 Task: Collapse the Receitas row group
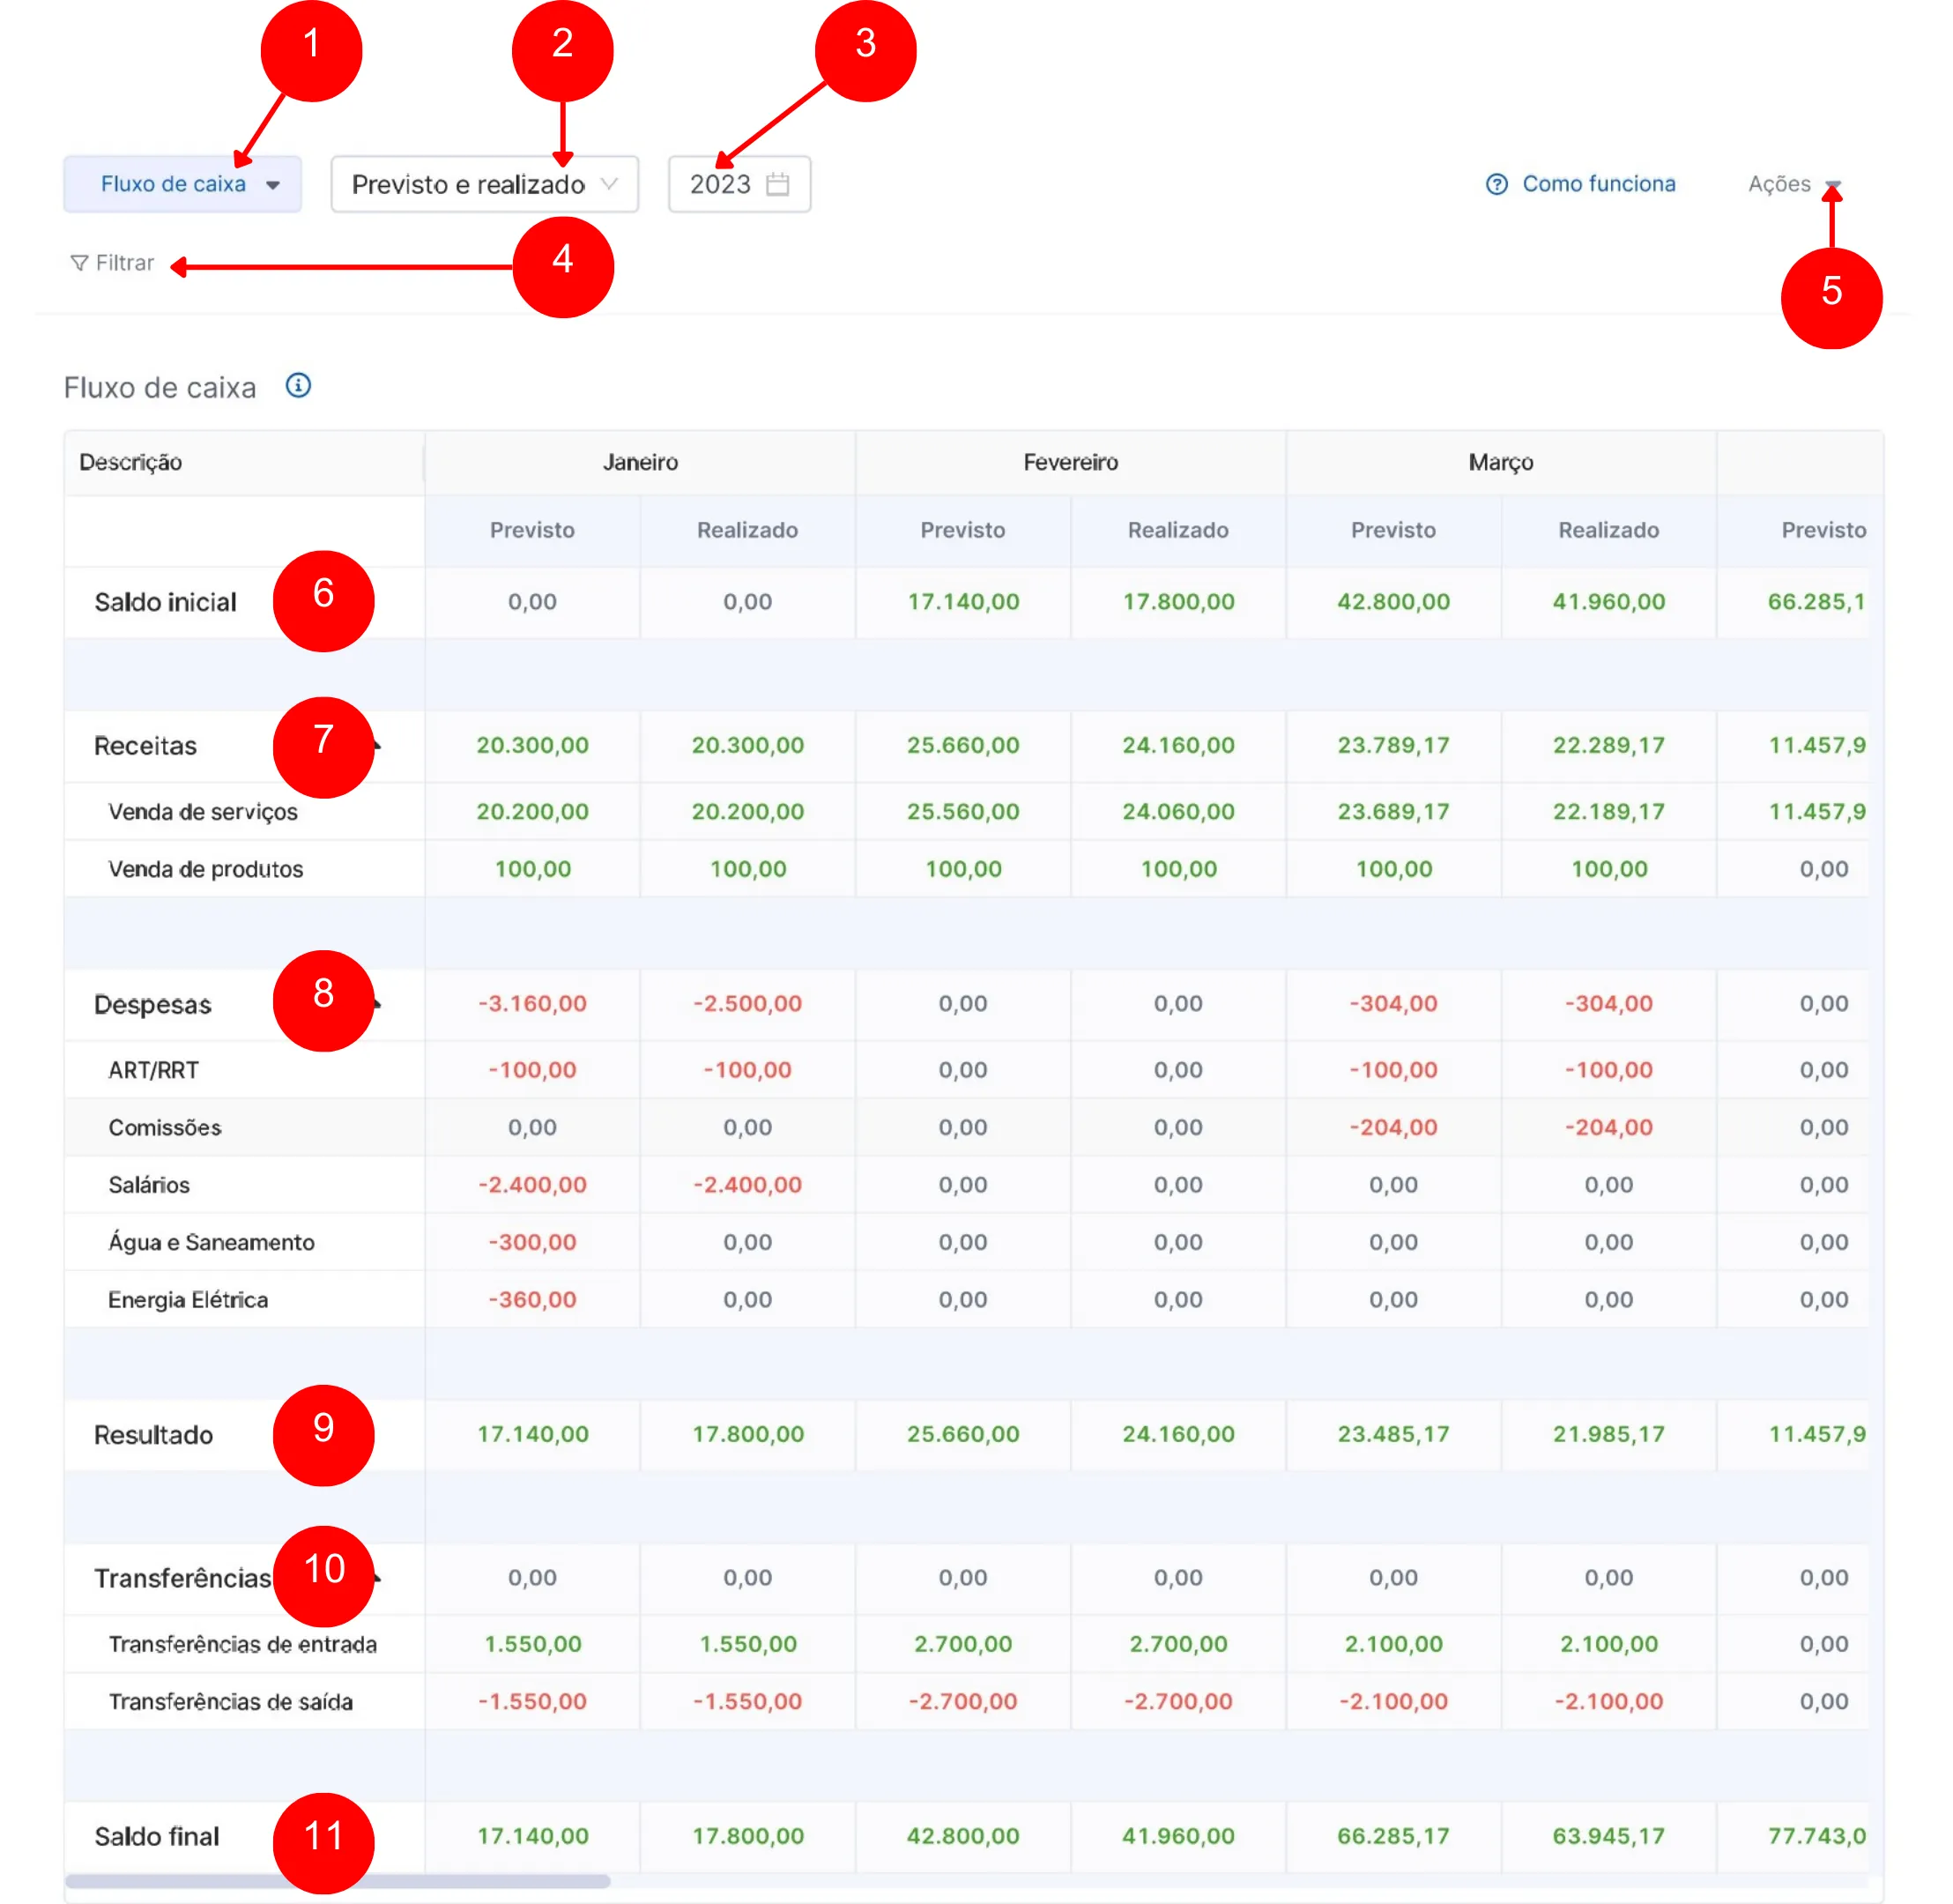(376, 746)
